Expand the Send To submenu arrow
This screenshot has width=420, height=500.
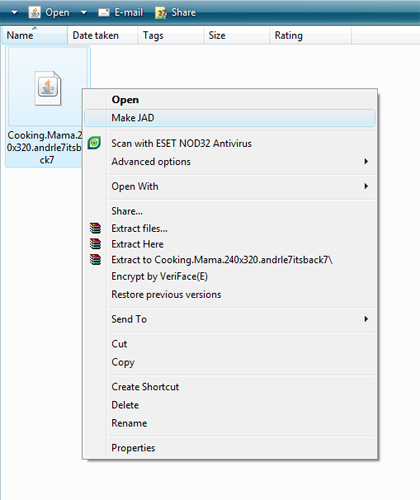[x=366, y=319]
